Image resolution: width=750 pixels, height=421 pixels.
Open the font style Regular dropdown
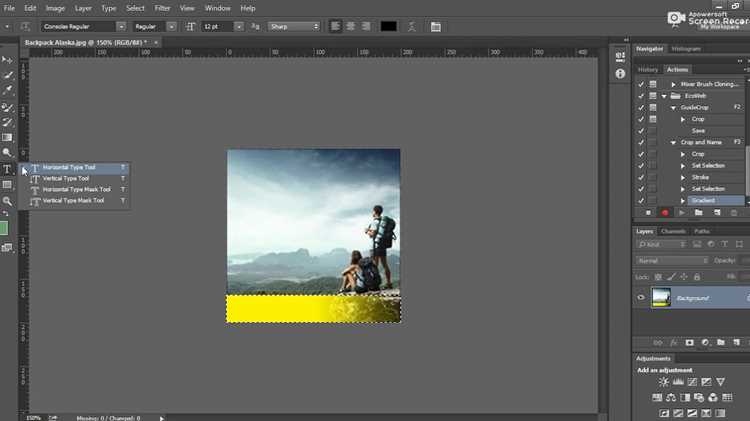click(172, 27)
